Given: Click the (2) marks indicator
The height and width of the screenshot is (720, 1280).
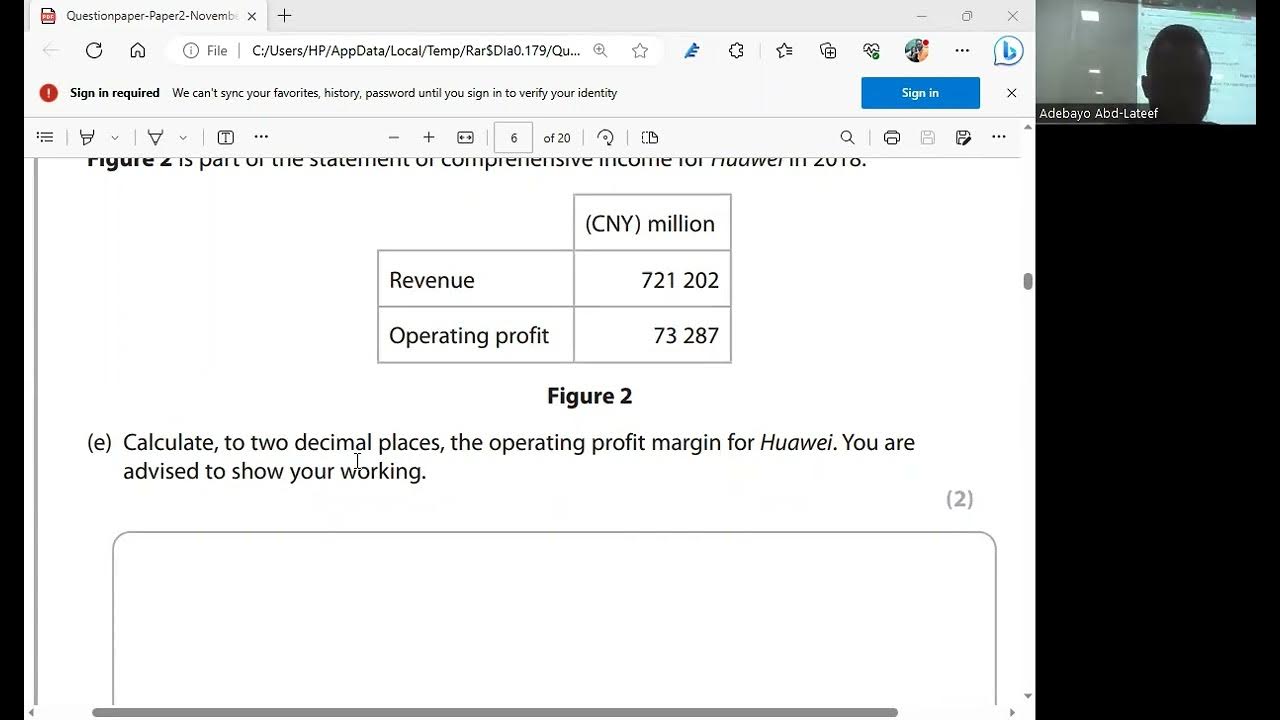Looking at the screenshot, I should coord(960,499).
